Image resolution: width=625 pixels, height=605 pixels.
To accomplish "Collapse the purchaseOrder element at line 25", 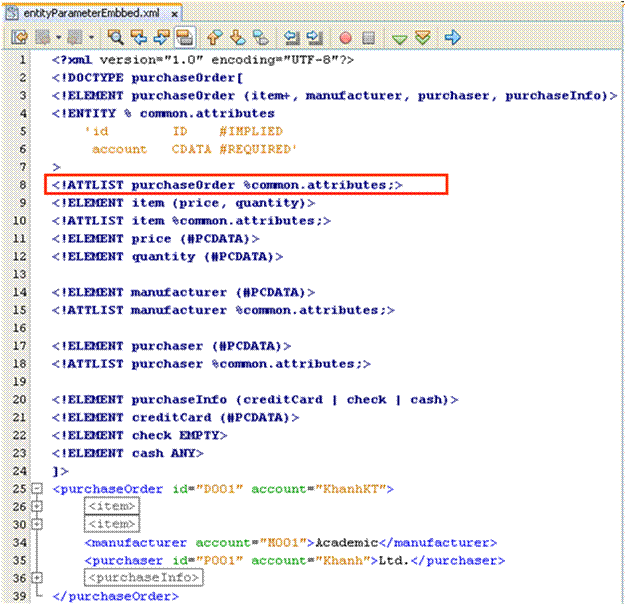I will click(37, 489).
